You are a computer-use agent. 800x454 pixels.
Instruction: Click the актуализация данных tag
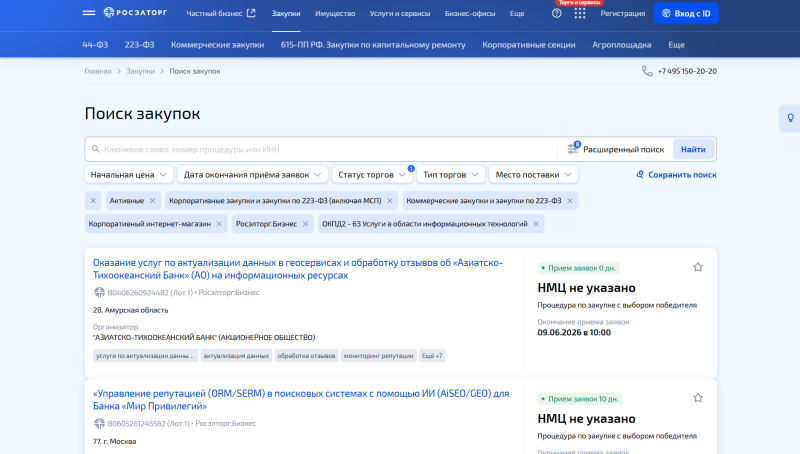point(236,356)
